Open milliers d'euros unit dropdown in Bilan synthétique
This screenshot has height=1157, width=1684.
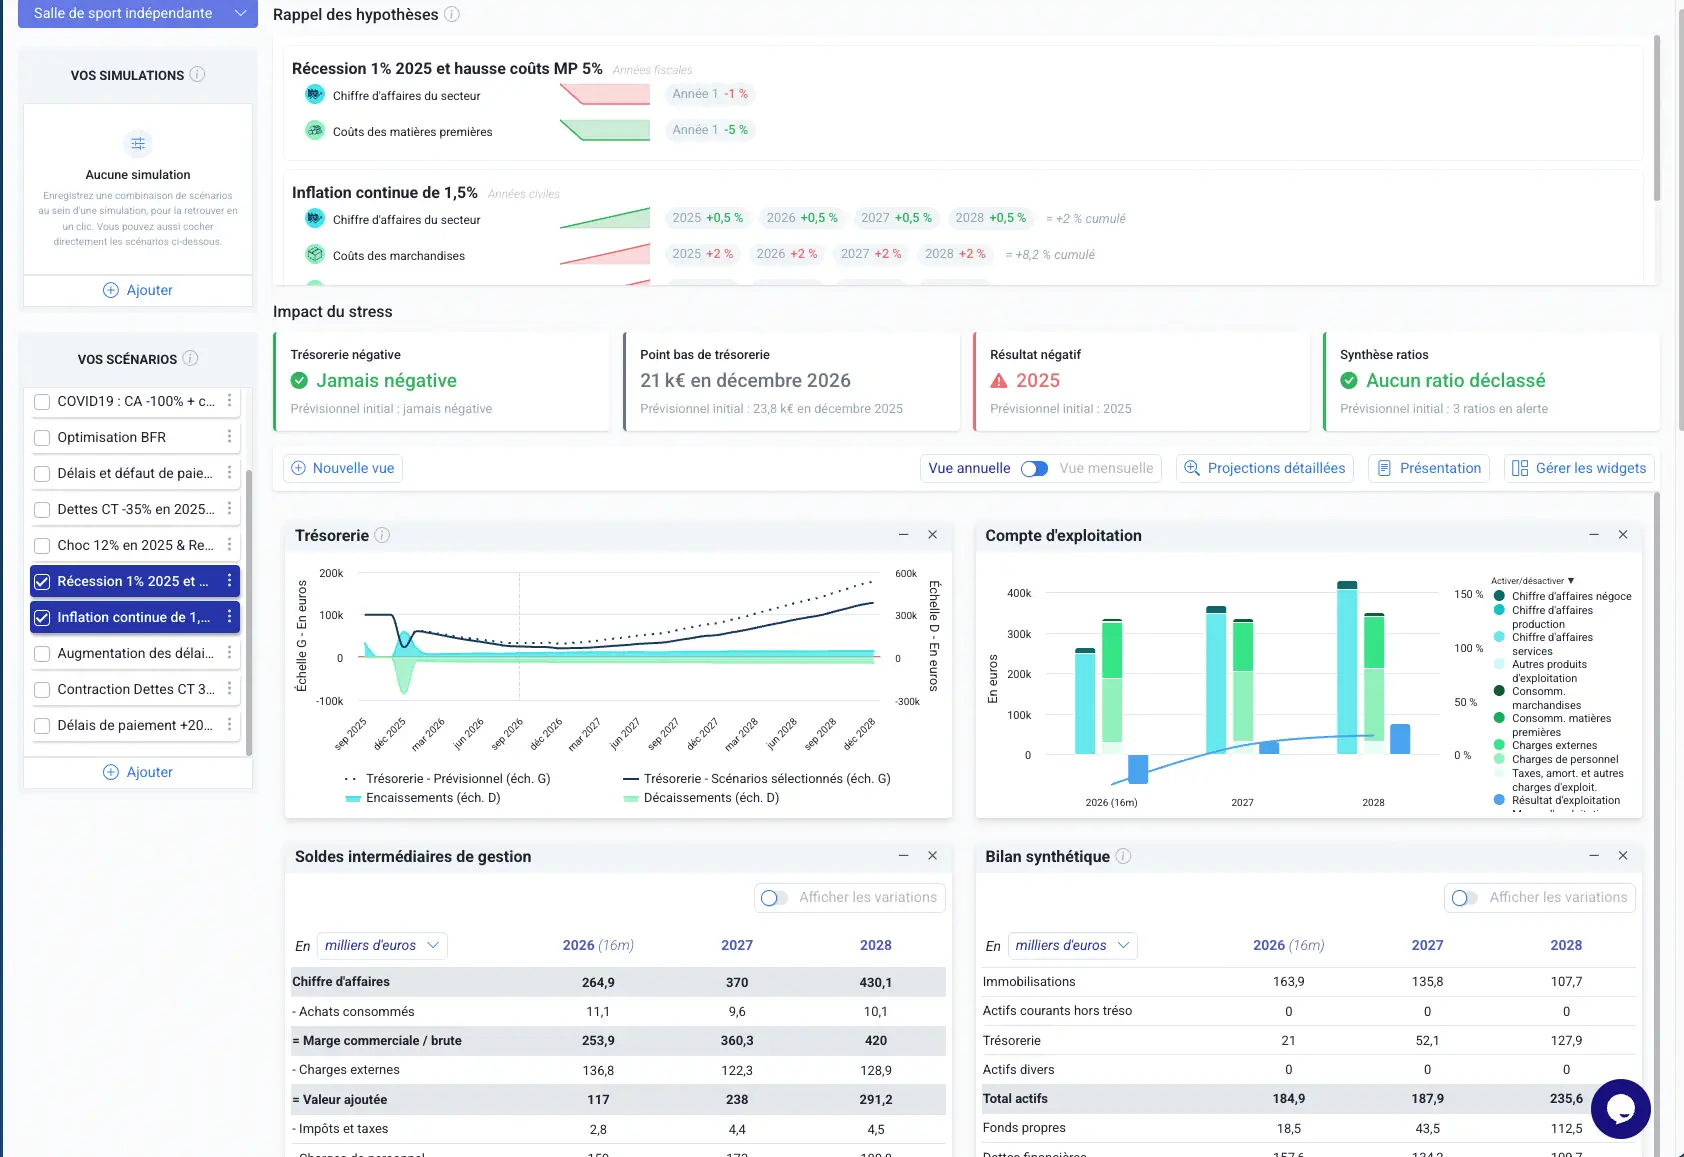(x=1072, y=945)
